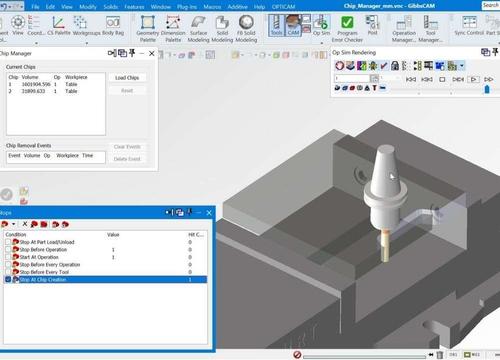This screenshot has width=500, height=360.
Task: Select chip 2 row in Current Chips list
Action: pos(56,91)
